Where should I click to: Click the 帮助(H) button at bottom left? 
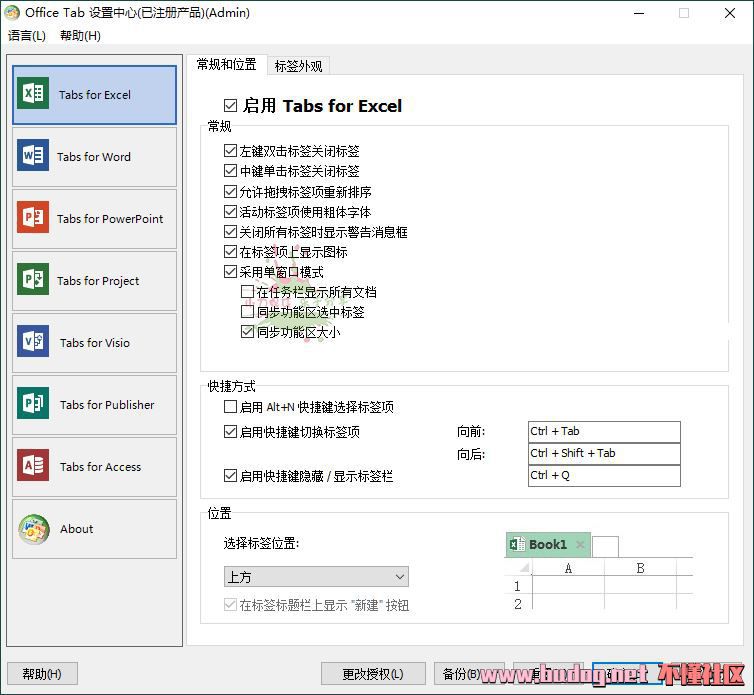coord(42,674)
